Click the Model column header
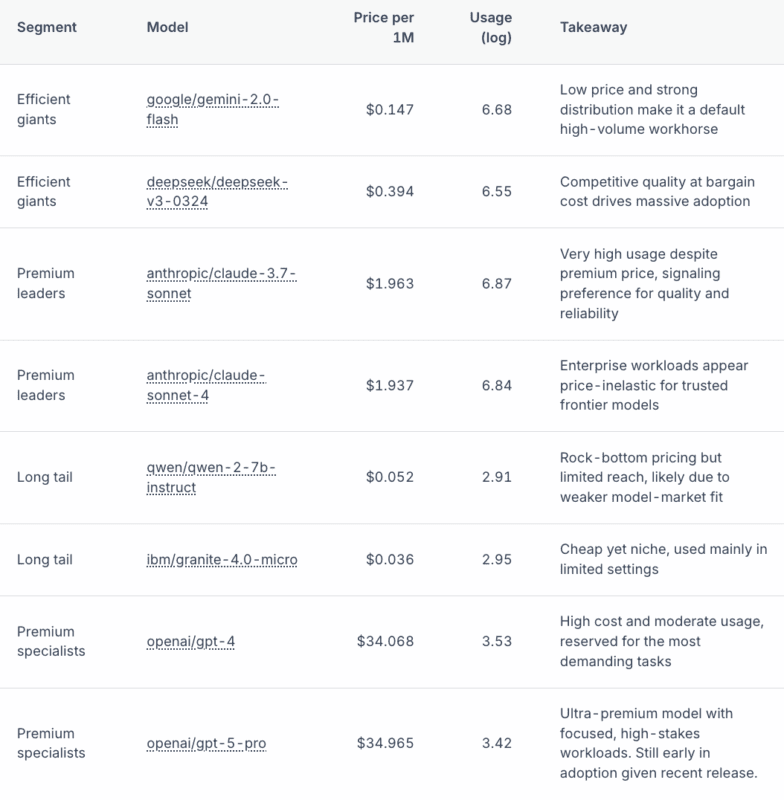The width and height of the screenshot is (784, 800). (166, 27)
